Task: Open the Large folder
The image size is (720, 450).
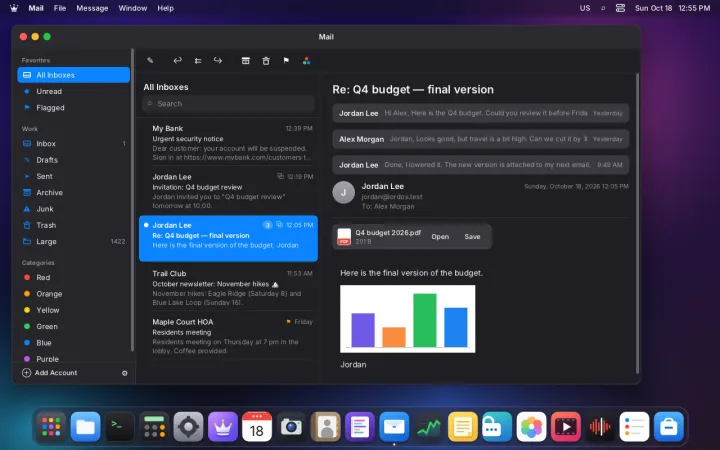Action: coord(73,242)
